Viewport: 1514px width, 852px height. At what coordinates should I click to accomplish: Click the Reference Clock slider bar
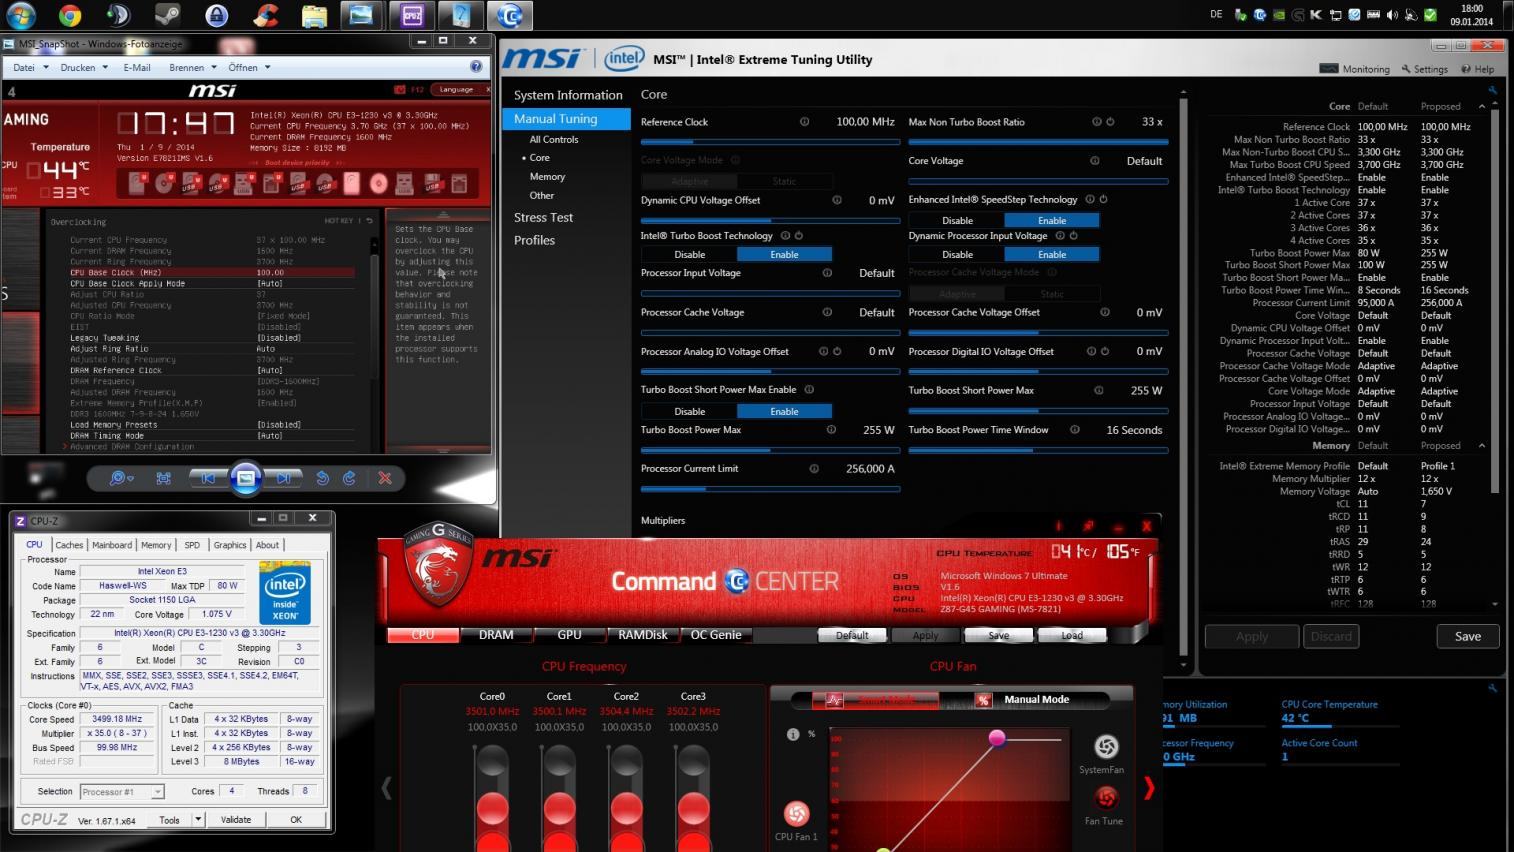click(x=770, y=142)
